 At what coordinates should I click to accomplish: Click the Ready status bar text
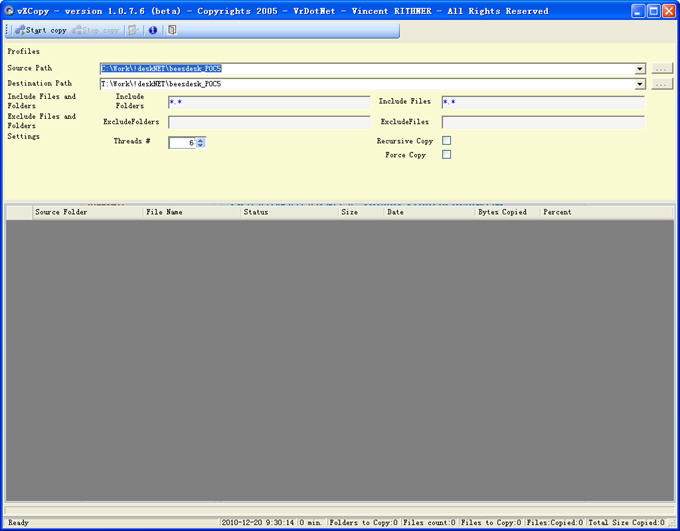pos(19,523)
